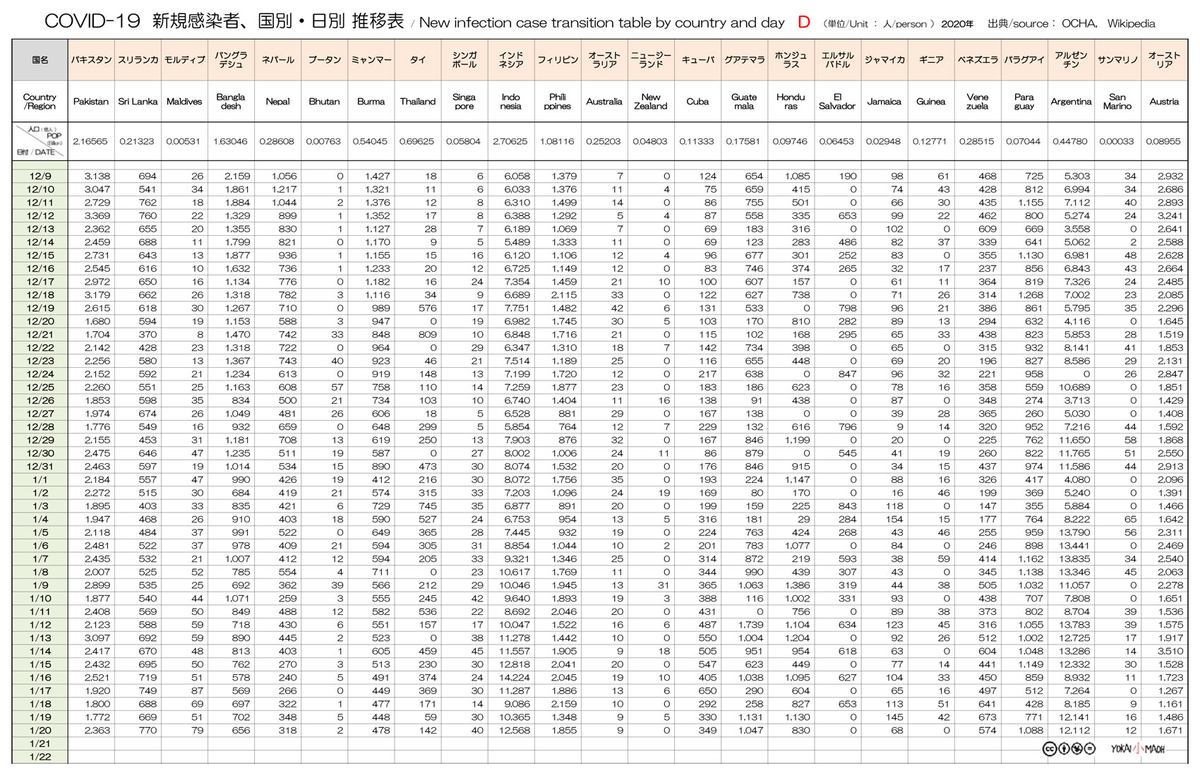Image resolution: width=1200 pixels, height=771 pixels.
Task: Select the Burma column header
Action: click(370, 102)
